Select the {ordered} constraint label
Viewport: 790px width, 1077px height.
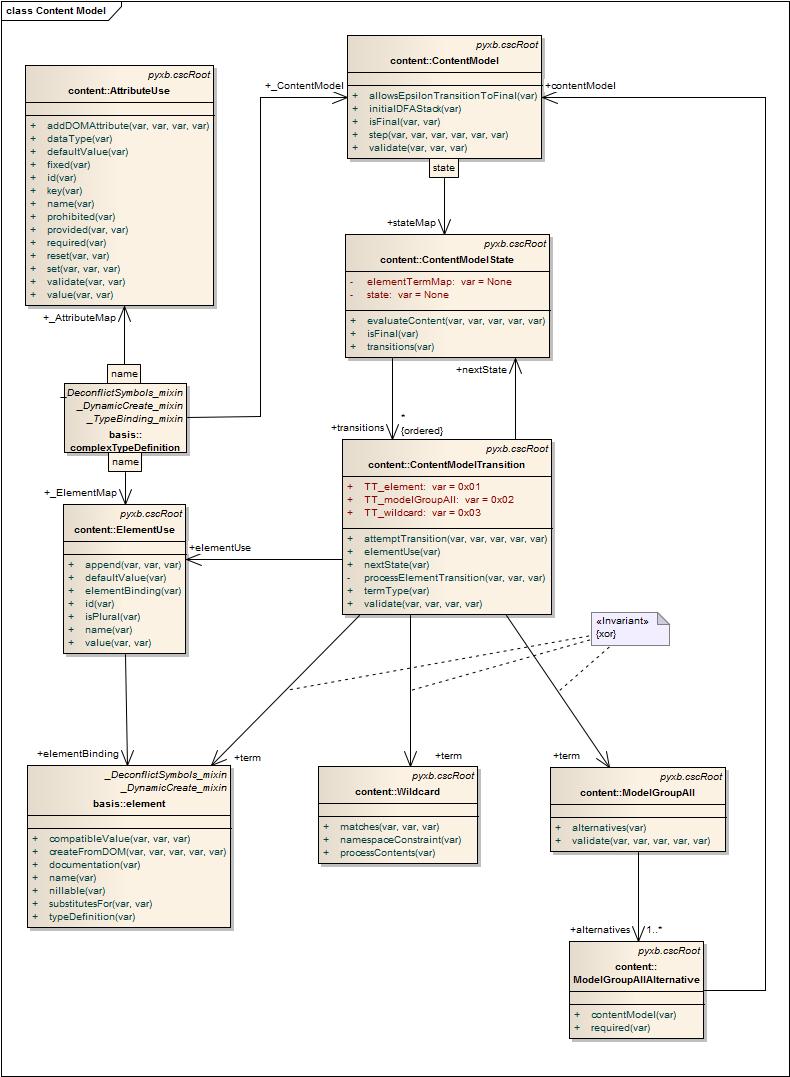pyautogui.click(x=422, y=431)
